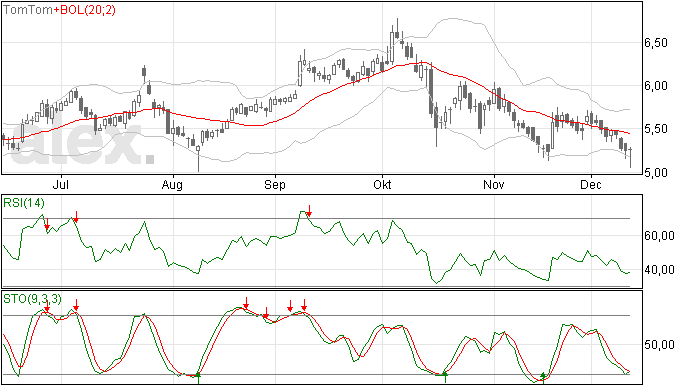The image size is (690, 387).
Task: Click the green buy arrow in August stochastic
Action: (198, 376)
